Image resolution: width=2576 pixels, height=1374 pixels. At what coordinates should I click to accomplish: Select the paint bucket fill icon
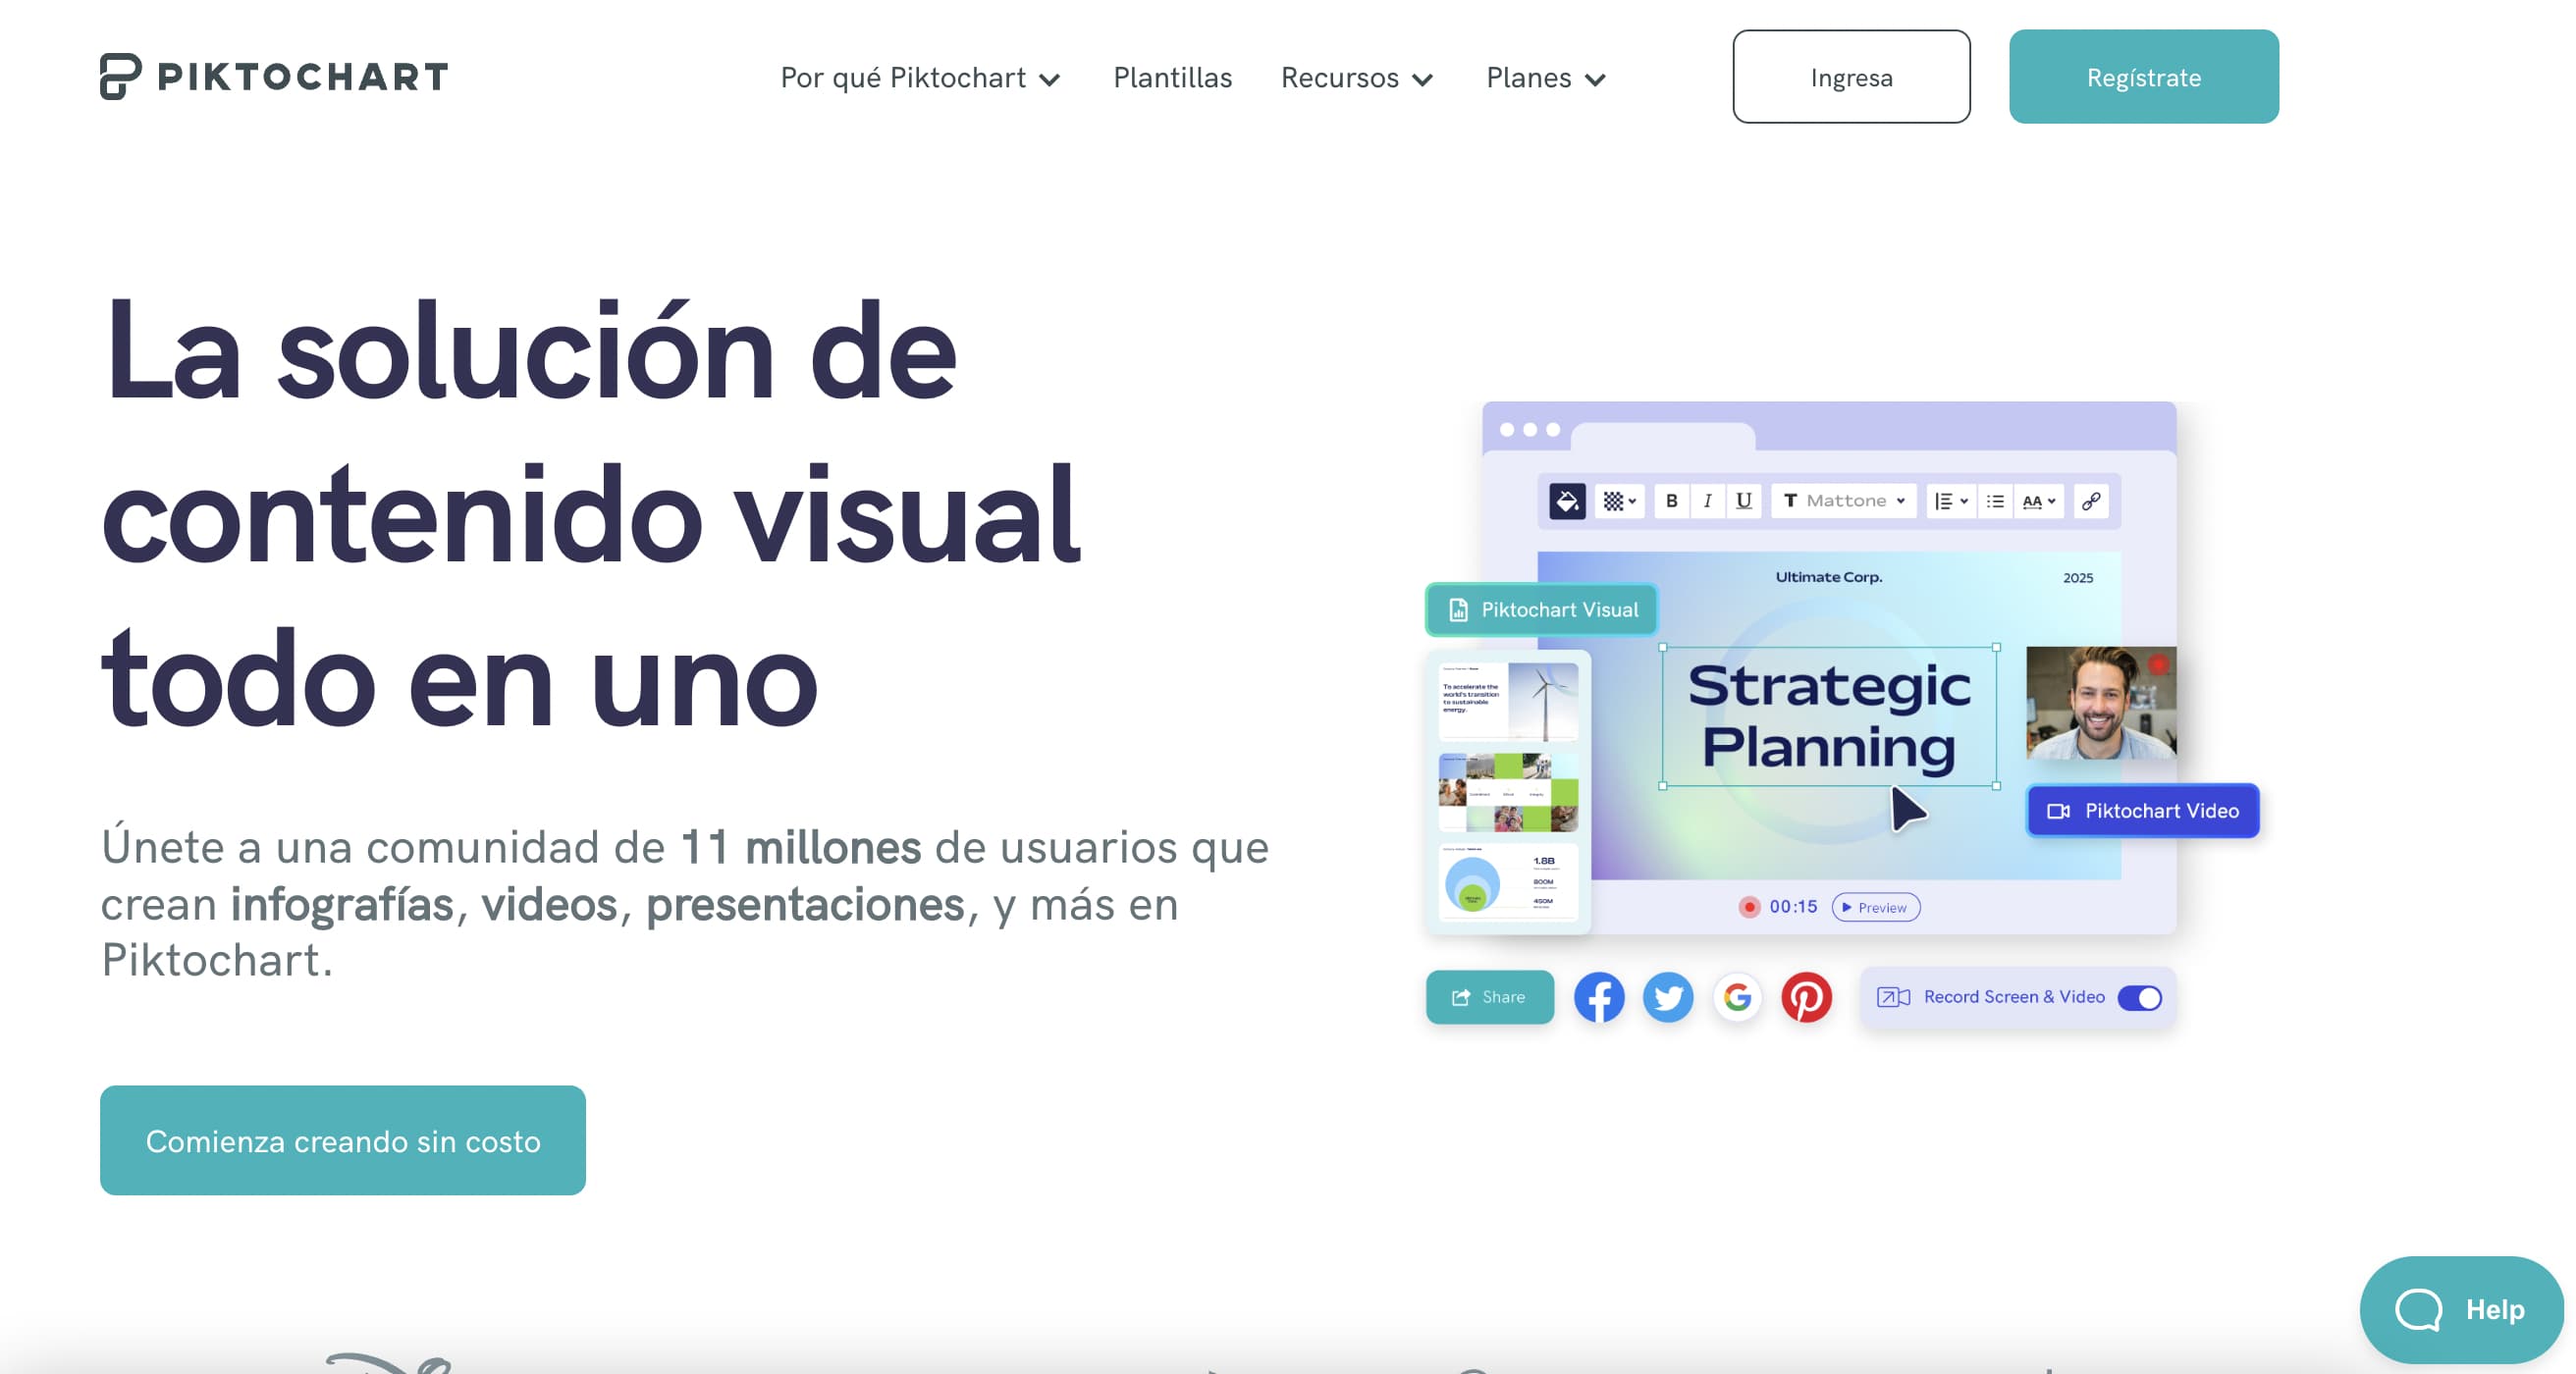(1567, 501)
